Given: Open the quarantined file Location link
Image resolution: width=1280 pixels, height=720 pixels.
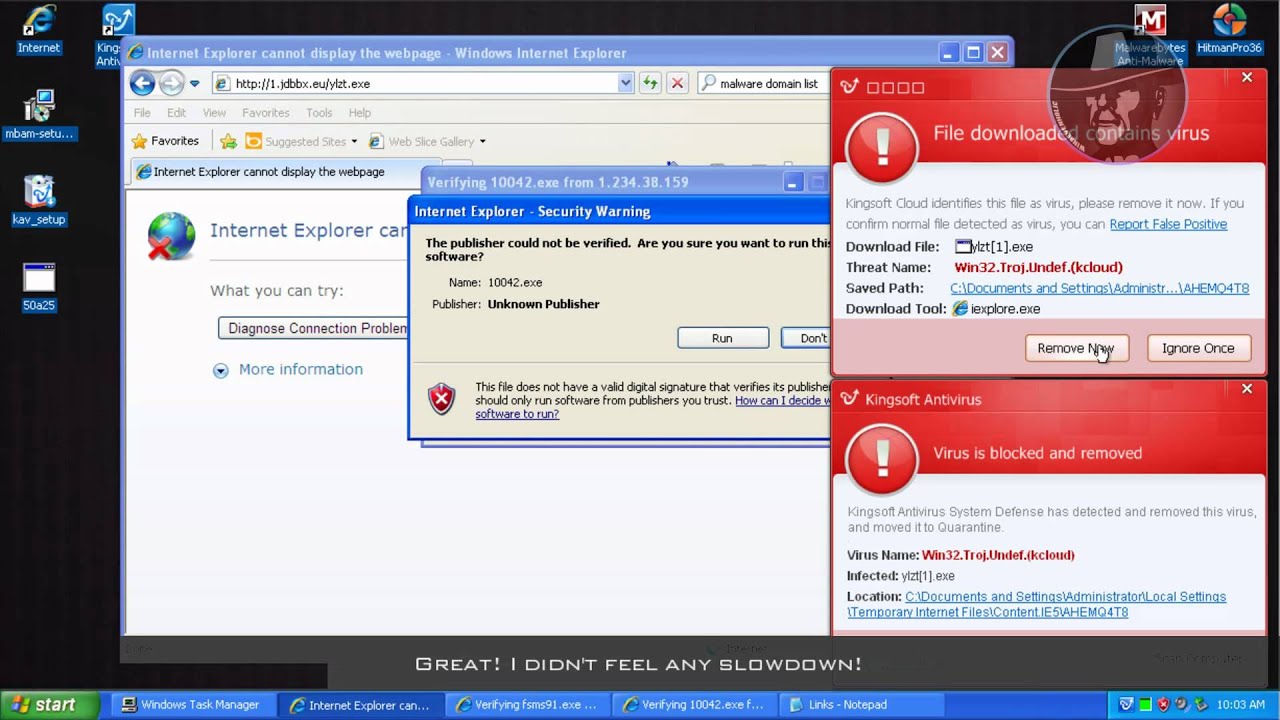Looking at the screenshot, I should (x=1036, y=604).
